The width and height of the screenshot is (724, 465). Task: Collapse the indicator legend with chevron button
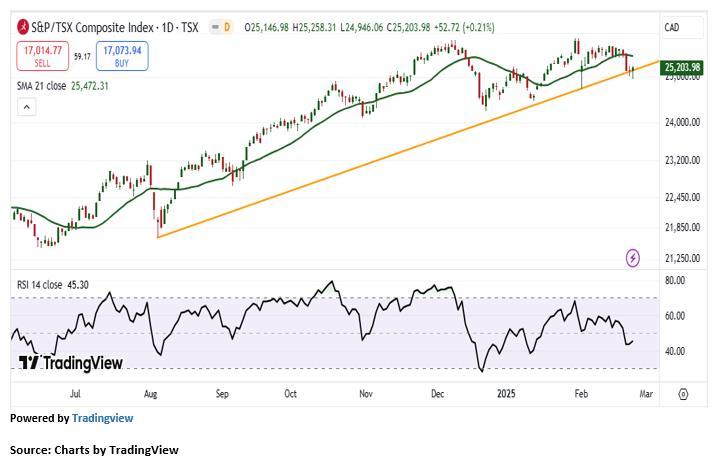click(x=26, y=107)
